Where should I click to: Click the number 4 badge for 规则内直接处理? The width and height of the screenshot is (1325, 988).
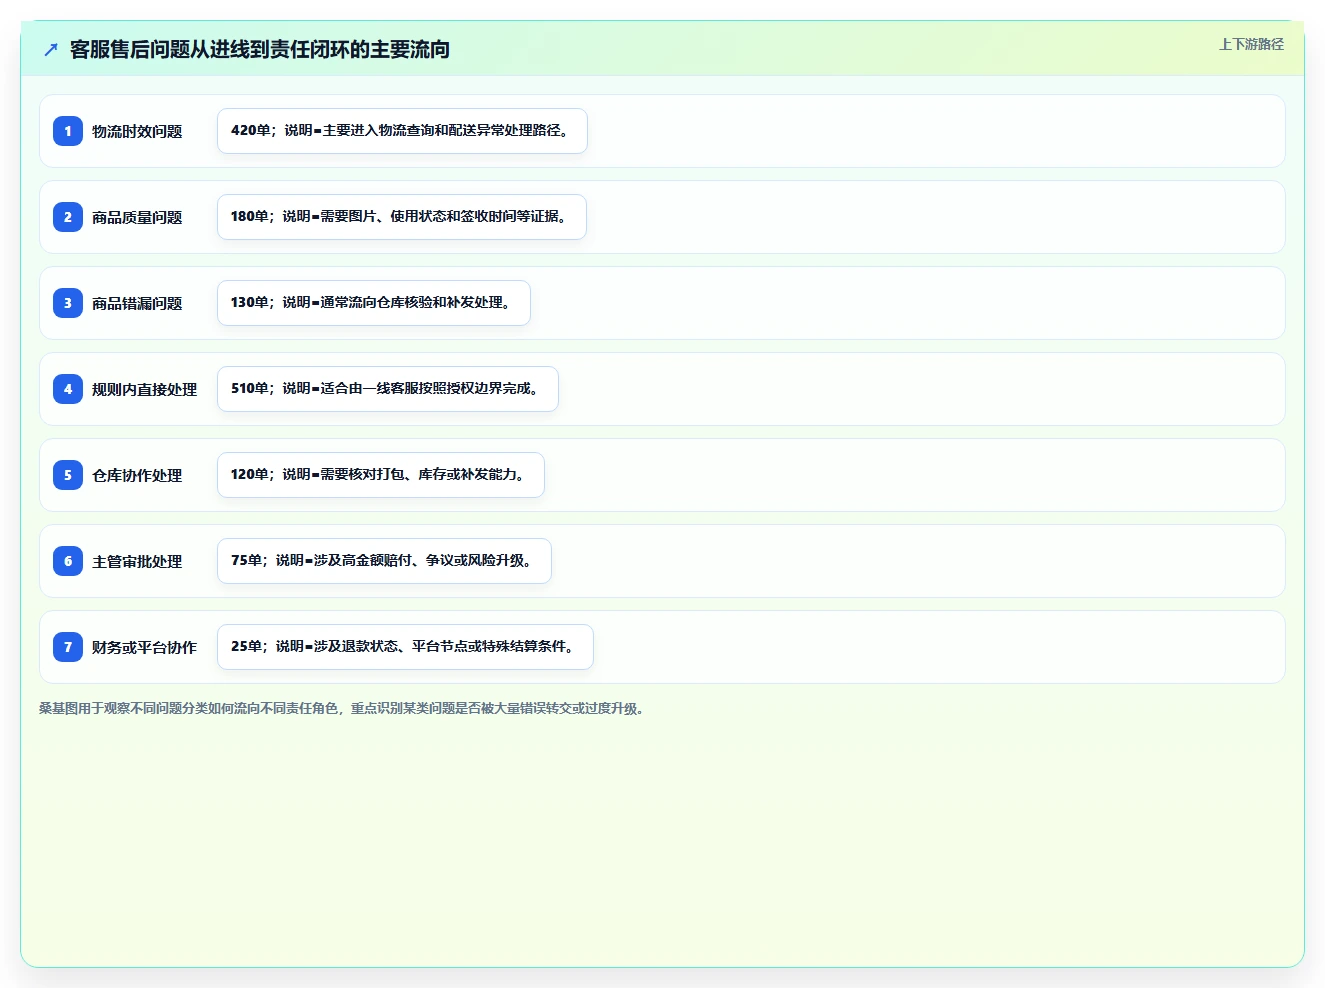click(x=68, y=389)
